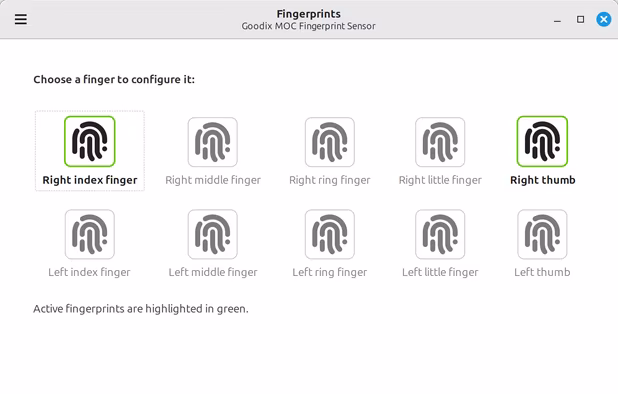Screen dimensions: 618x394
Task: Click the "Left thumb" label text
Action: click(x=542, y=272)
